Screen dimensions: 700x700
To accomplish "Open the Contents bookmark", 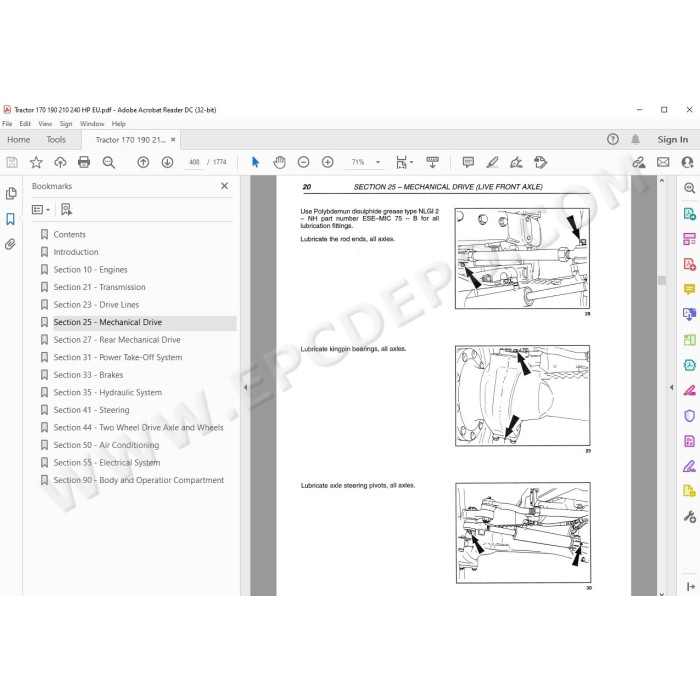I will (69, 234).
